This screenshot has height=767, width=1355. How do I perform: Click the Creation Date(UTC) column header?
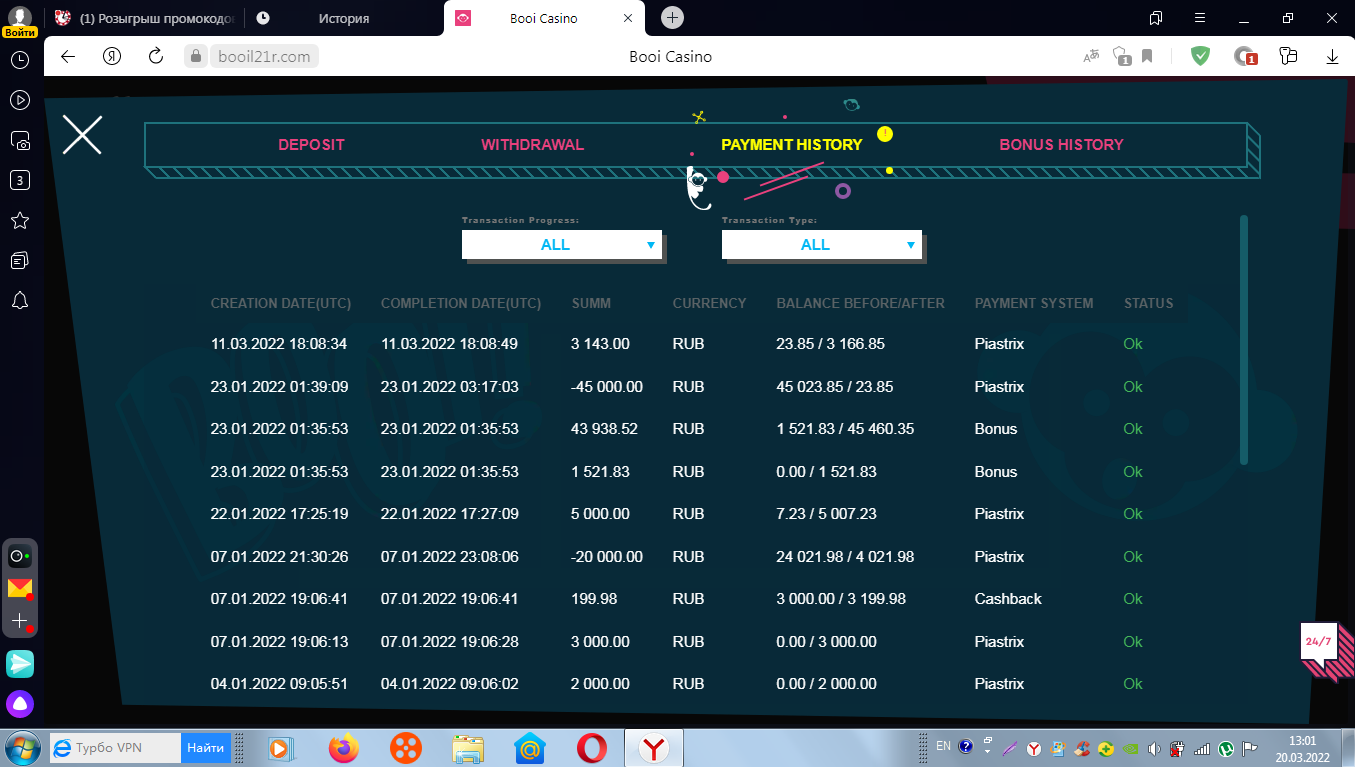tap(281, 303)
